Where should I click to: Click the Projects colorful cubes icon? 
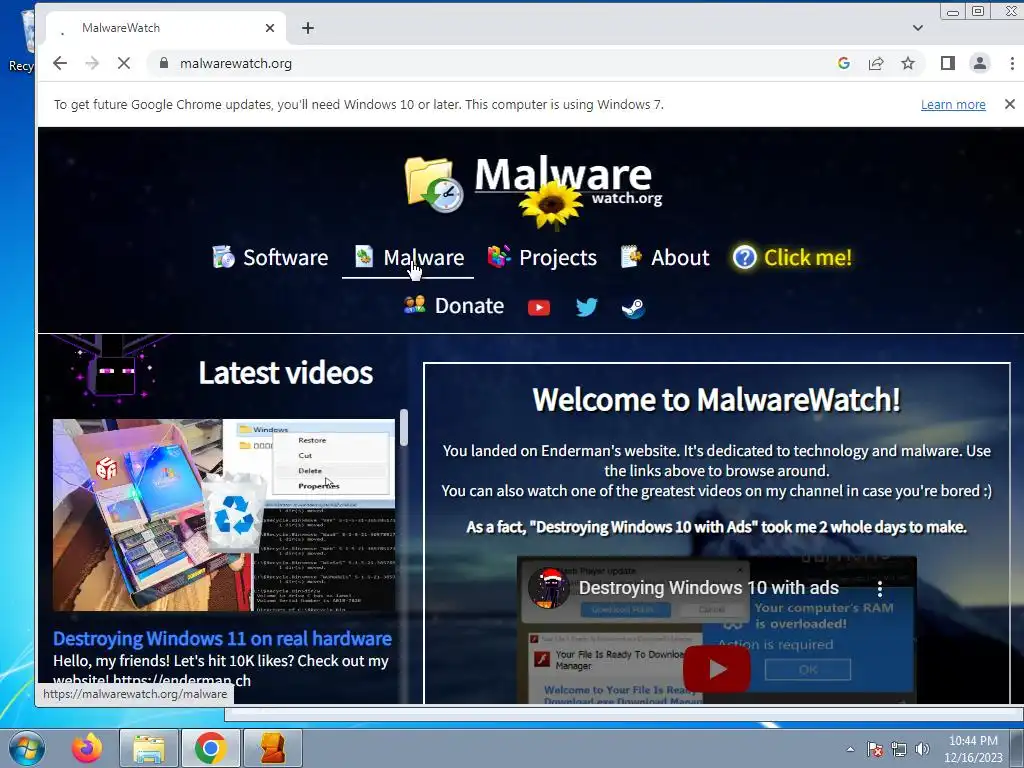(499, 257)
